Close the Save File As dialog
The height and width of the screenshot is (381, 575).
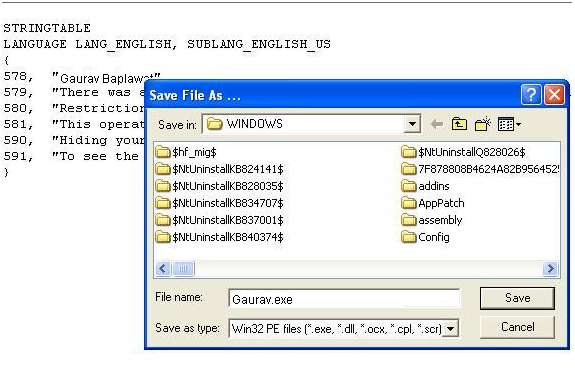[x=554, y=95]
